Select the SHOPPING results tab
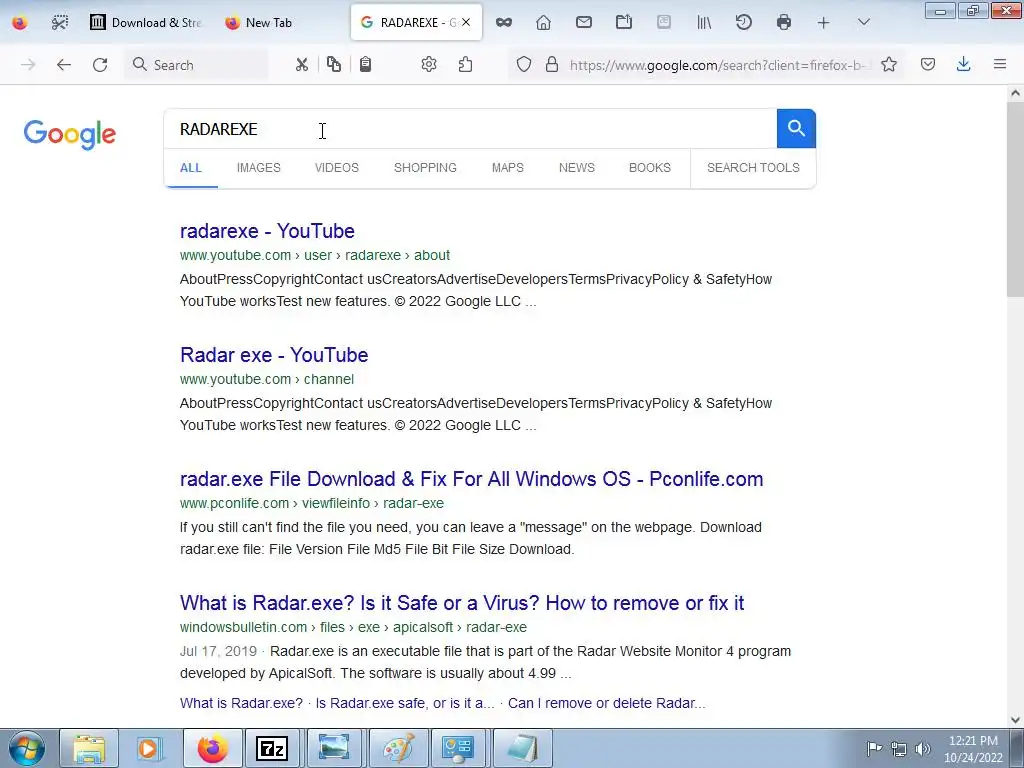The image size is (1024, 768). tap(425, 168)
